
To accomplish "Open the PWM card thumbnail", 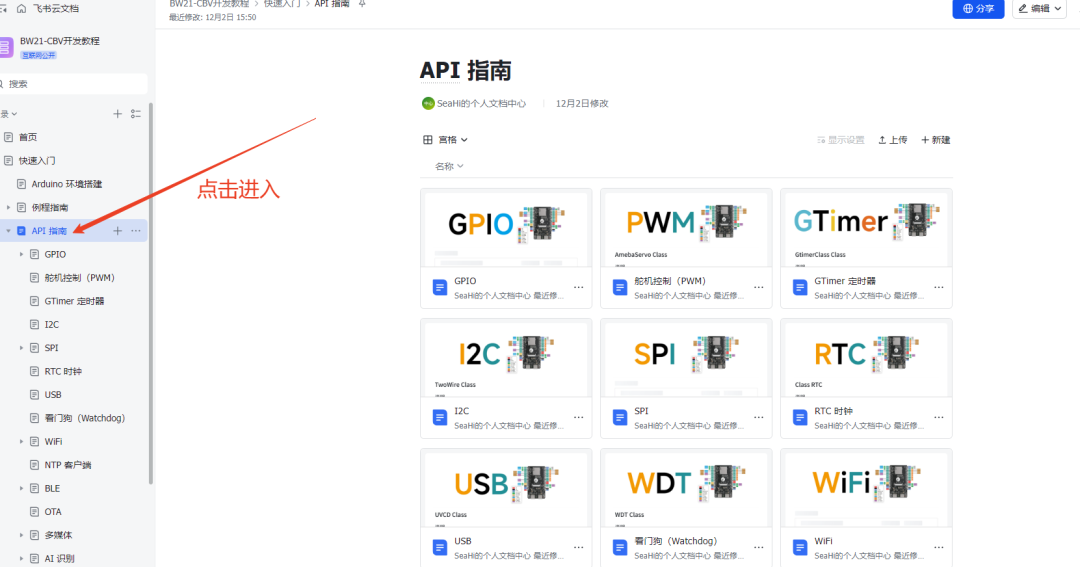I will (x=686, y=229).
